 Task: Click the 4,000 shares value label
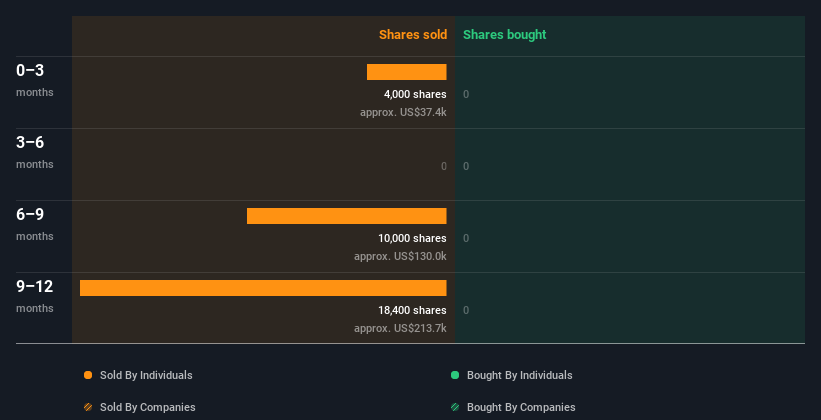[x=408, y=95]
